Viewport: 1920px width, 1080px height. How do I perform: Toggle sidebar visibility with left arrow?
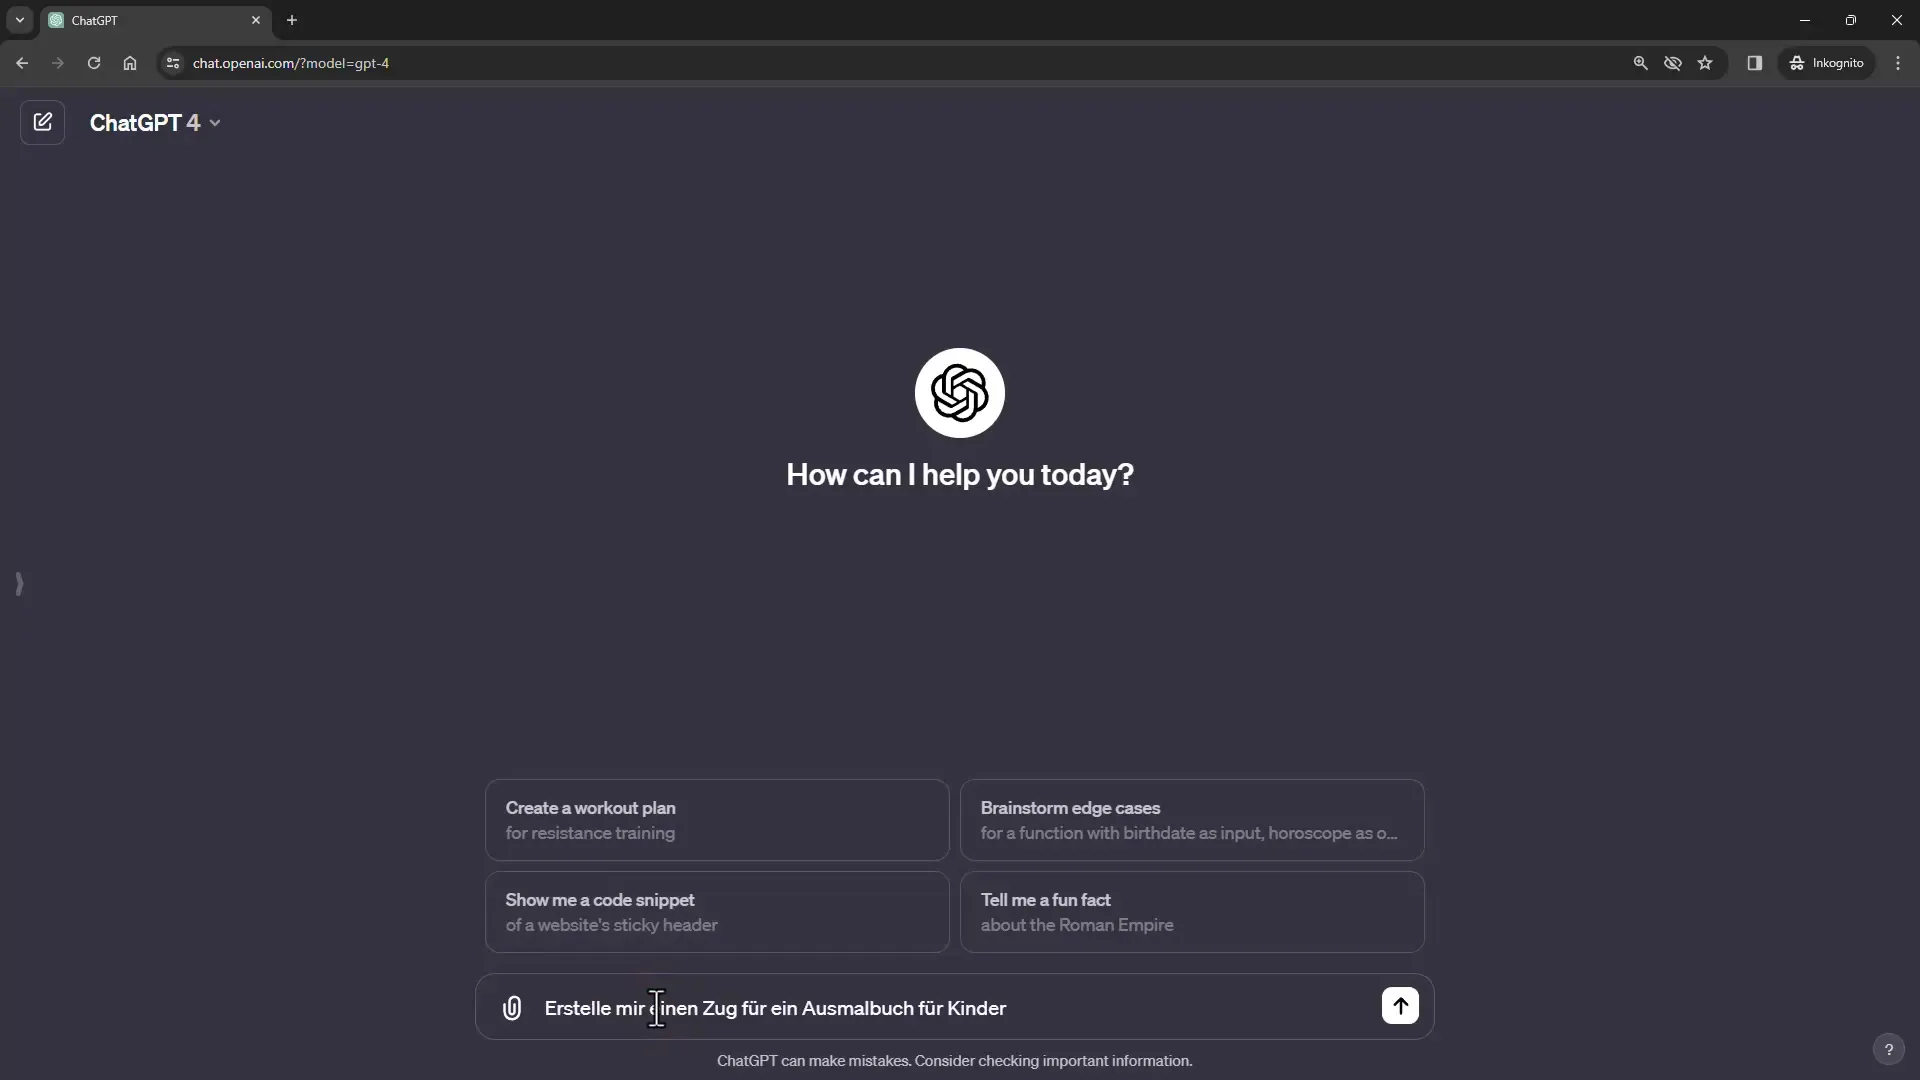(18, 584)
